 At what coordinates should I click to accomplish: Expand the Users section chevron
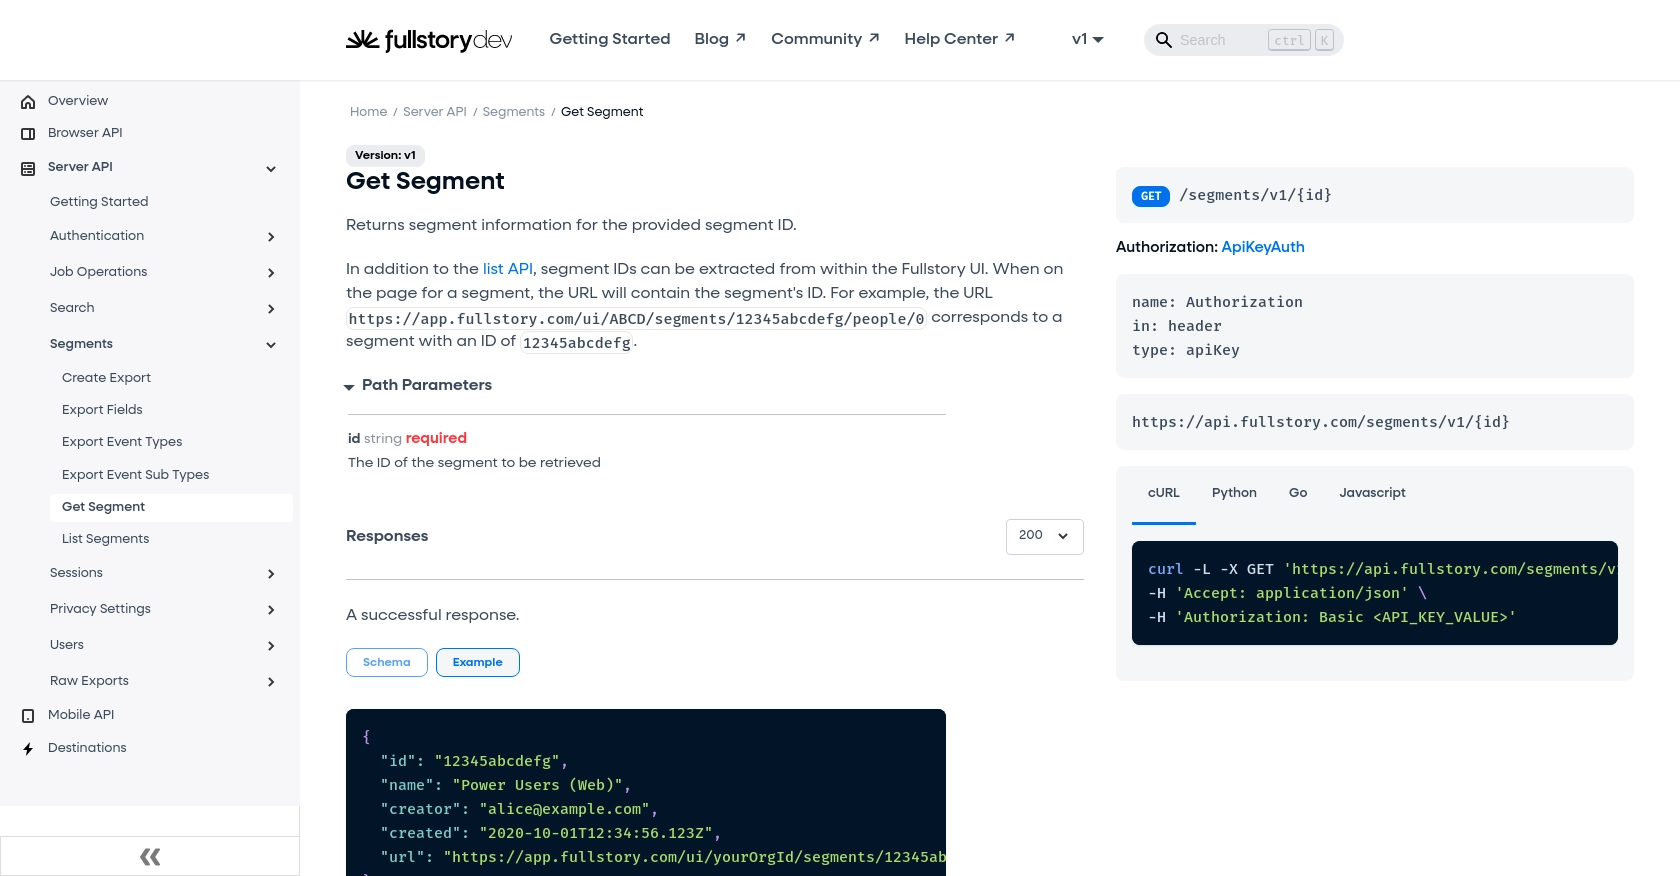[x=271, y=646]
